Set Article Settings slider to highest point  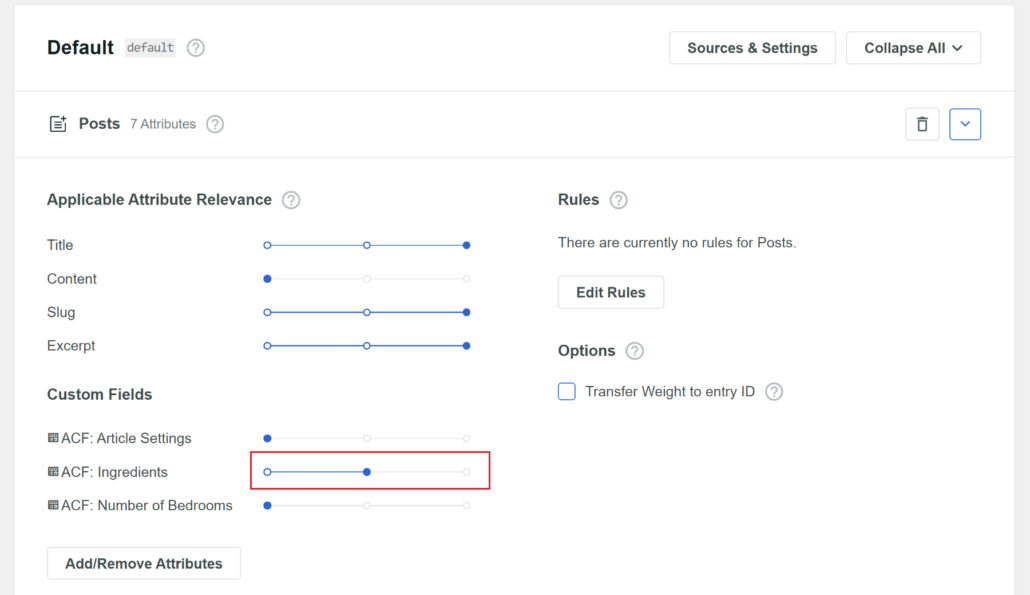click(x=466, y=438)
